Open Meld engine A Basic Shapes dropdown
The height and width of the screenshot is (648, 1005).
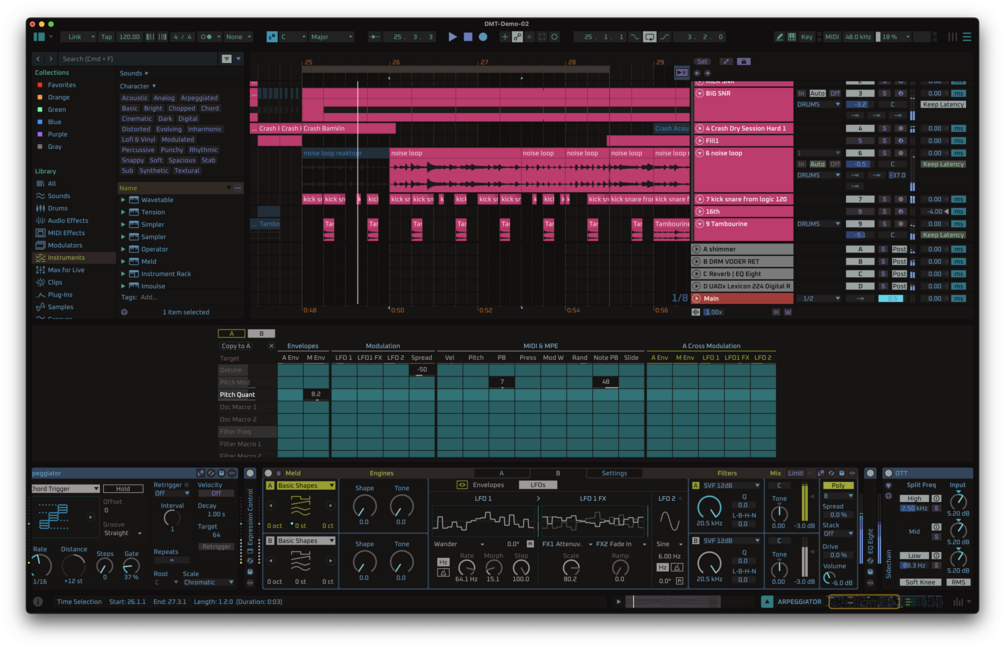tap(306, 485)
